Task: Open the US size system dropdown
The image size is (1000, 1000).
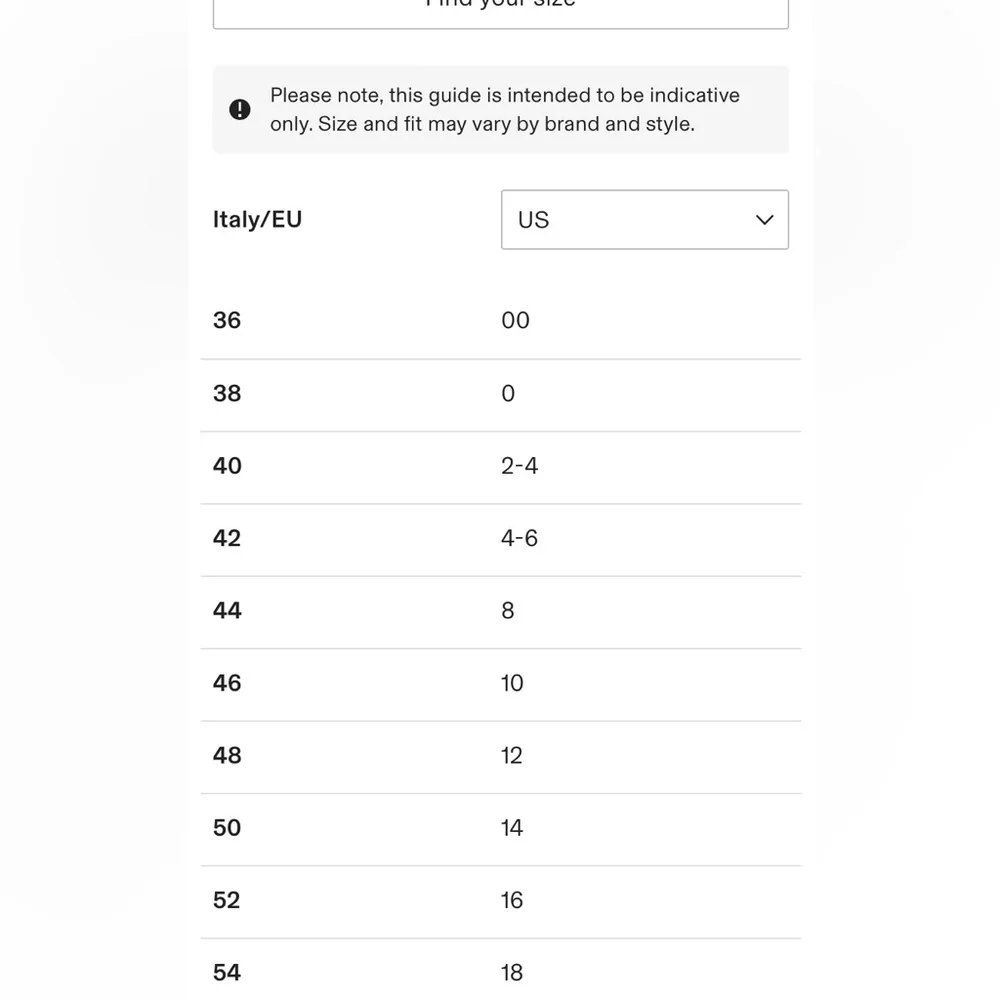Action: (645, 219)
